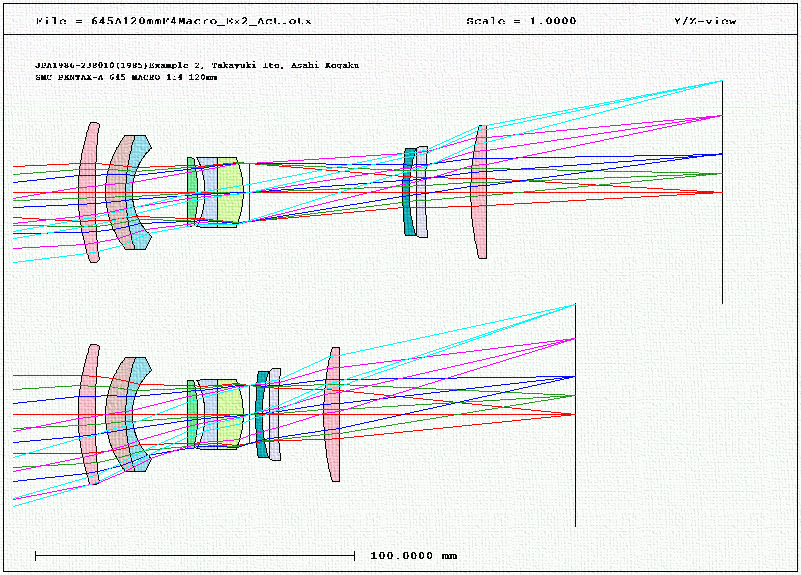This screenshot has height=575, width=801.
Task: Select the teal lens element in upper diagram
Action: 409,192
